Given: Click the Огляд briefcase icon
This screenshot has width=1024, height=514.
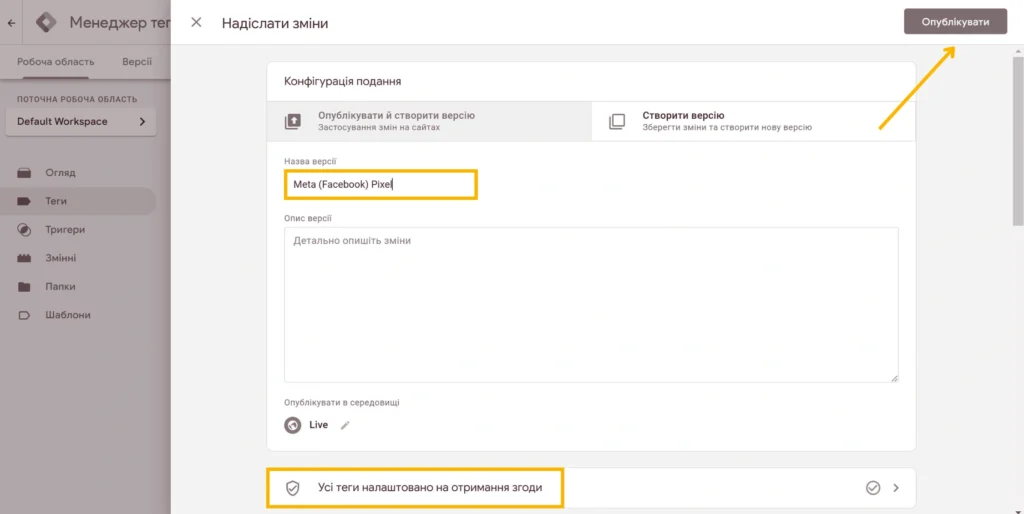Looking at the screenshot, I should click(x=24, y=173).
